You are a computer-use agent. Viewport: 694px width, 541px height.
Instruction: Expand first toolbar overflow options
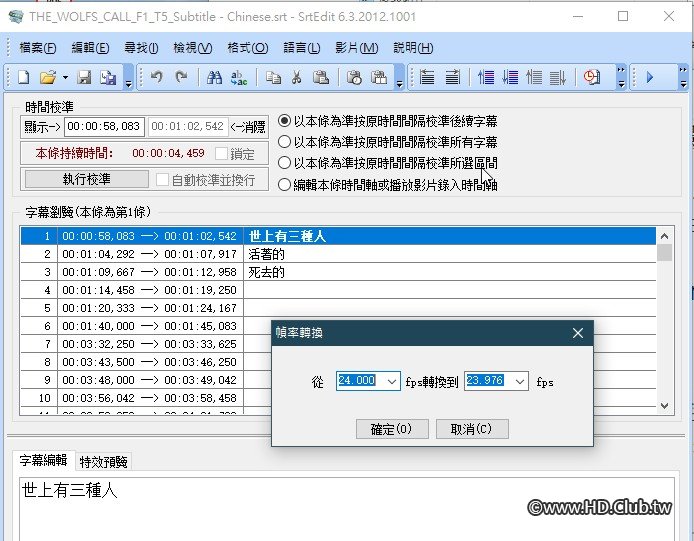click(128, 77)
